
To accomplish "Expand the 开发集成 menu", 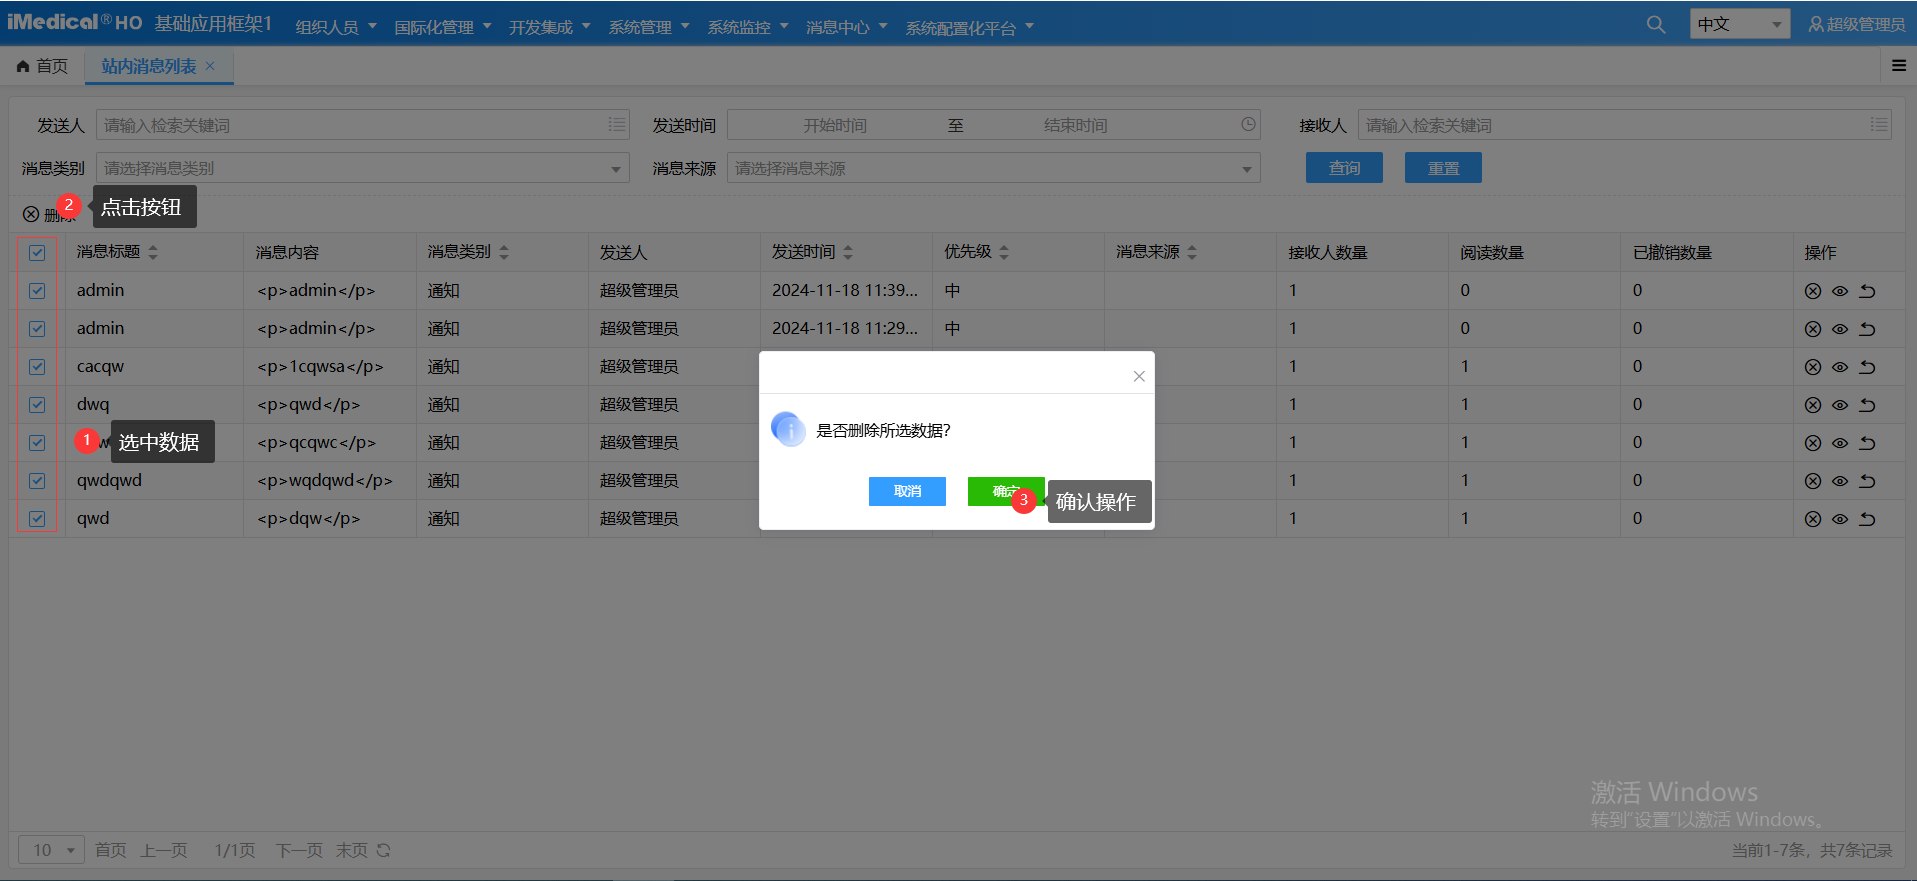I will pyautogui.click(x=550, y=27).
